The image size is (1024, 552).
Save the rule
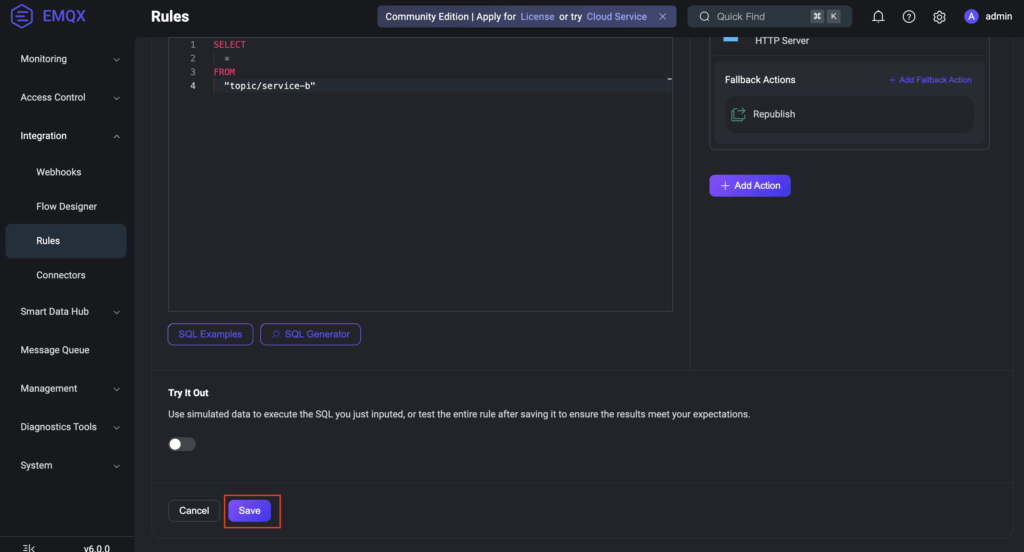tap(249, 511)
